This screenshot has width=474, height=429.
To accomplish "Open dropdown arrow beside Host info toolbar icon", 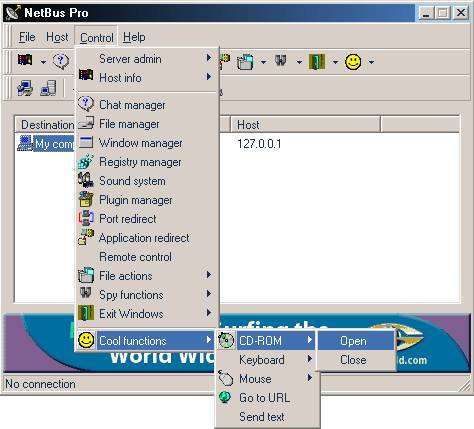I will tap(43, 62).
